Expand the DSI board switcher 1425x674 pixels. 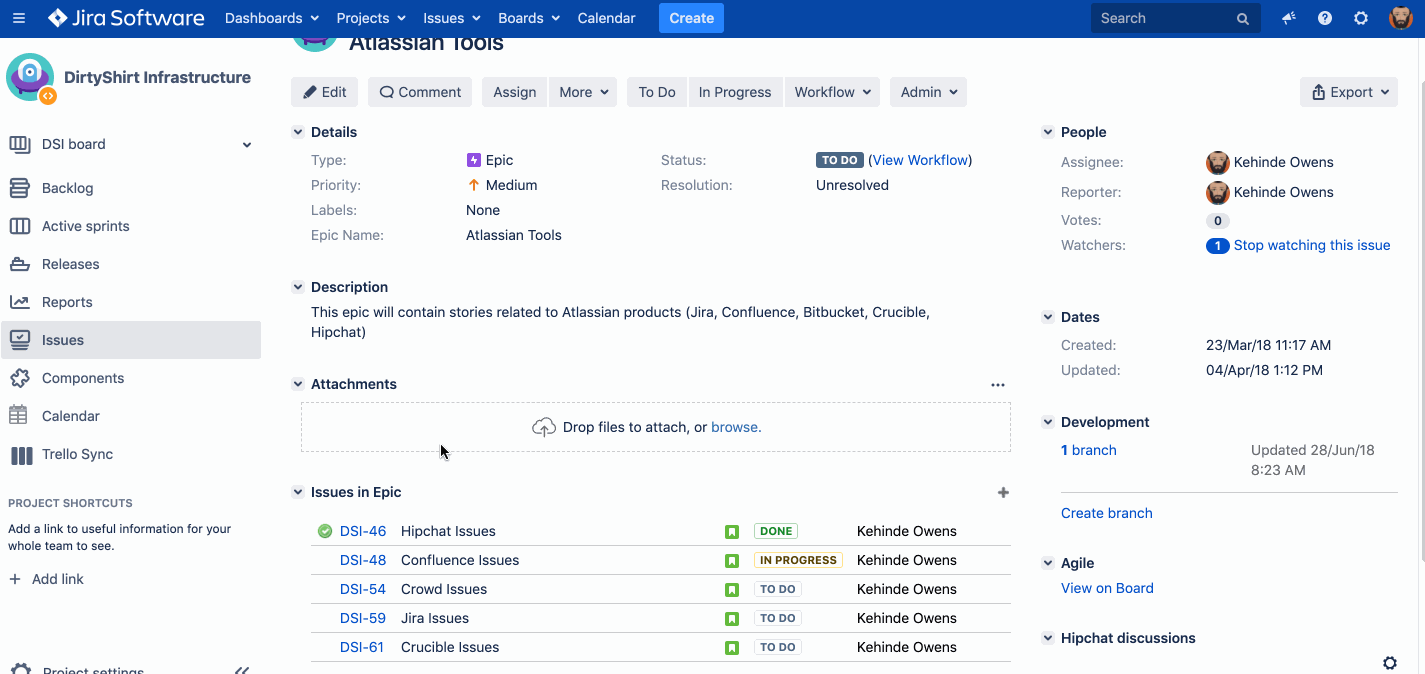(x=247, y=145)
